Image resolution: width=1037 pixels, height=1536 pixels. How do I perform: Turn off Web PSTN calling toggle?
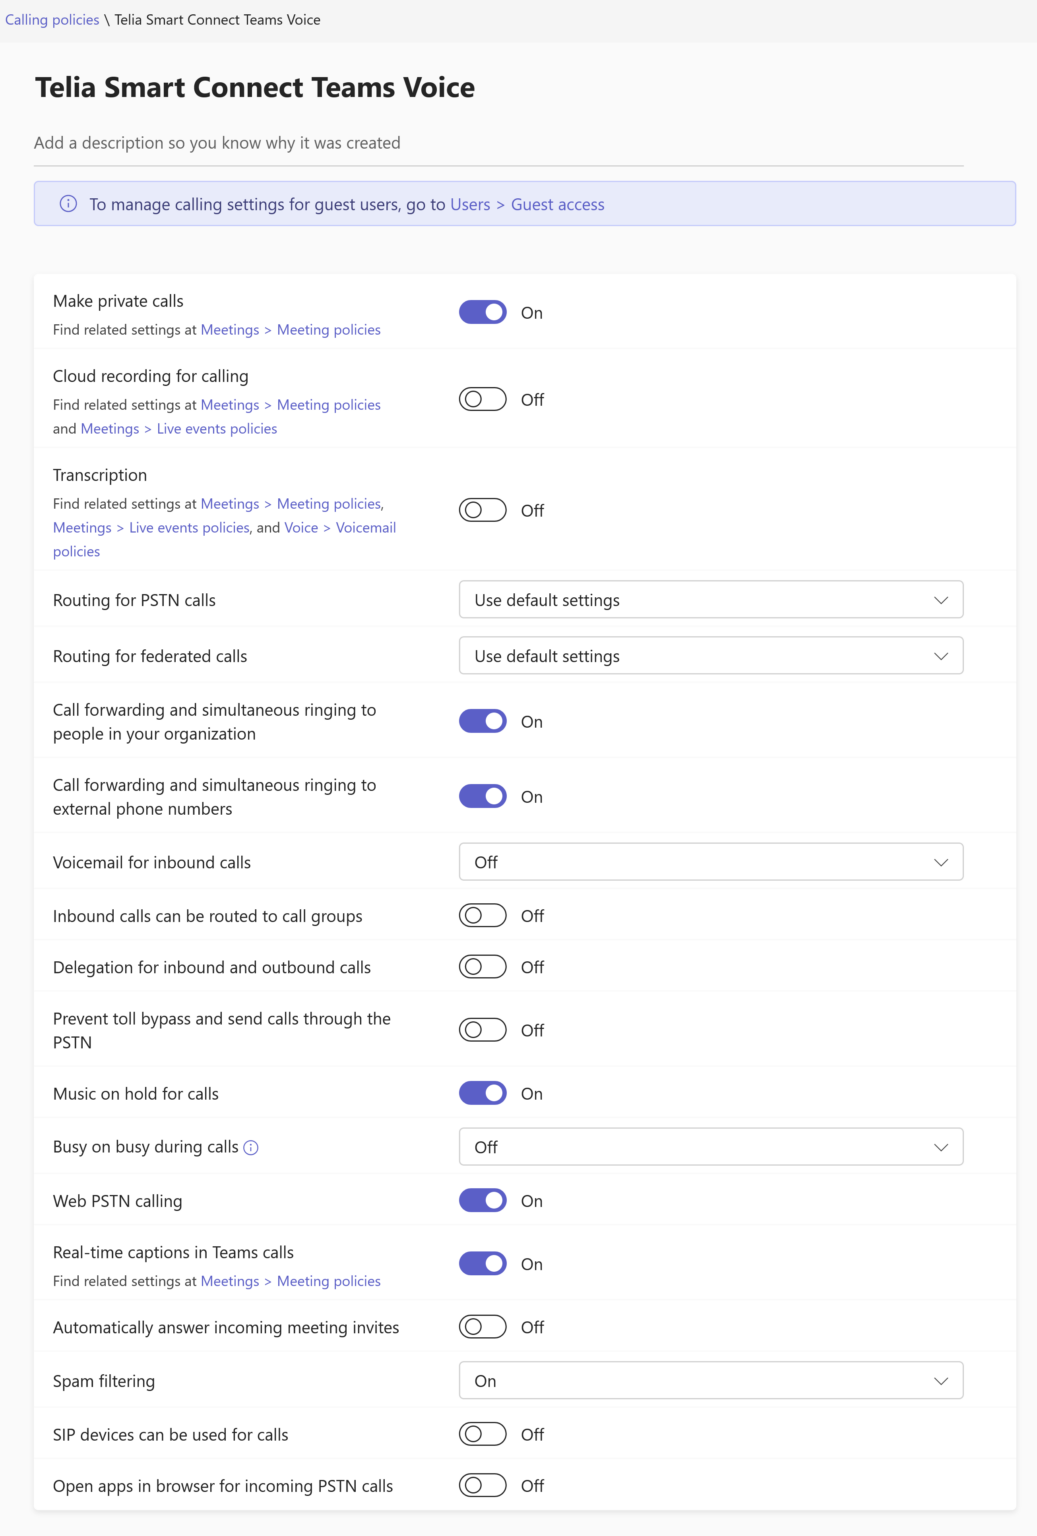pyautogui.click(x=483, y=1200)
